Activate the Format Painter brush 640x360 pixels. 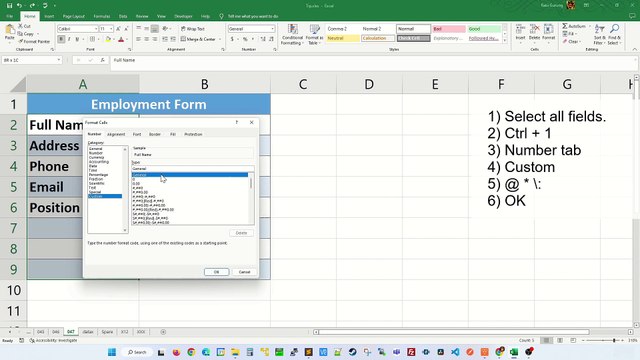tap(34, 41)
